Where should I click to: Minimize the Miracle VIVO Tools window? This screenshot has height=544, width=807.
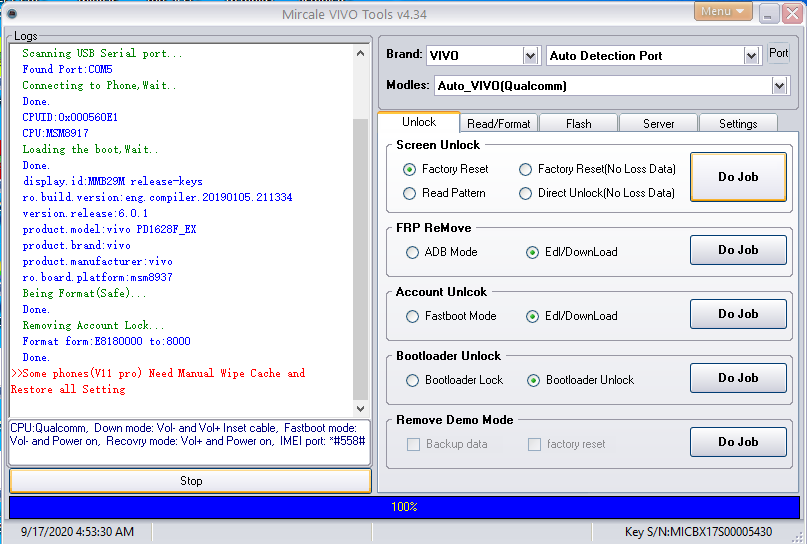768,14
